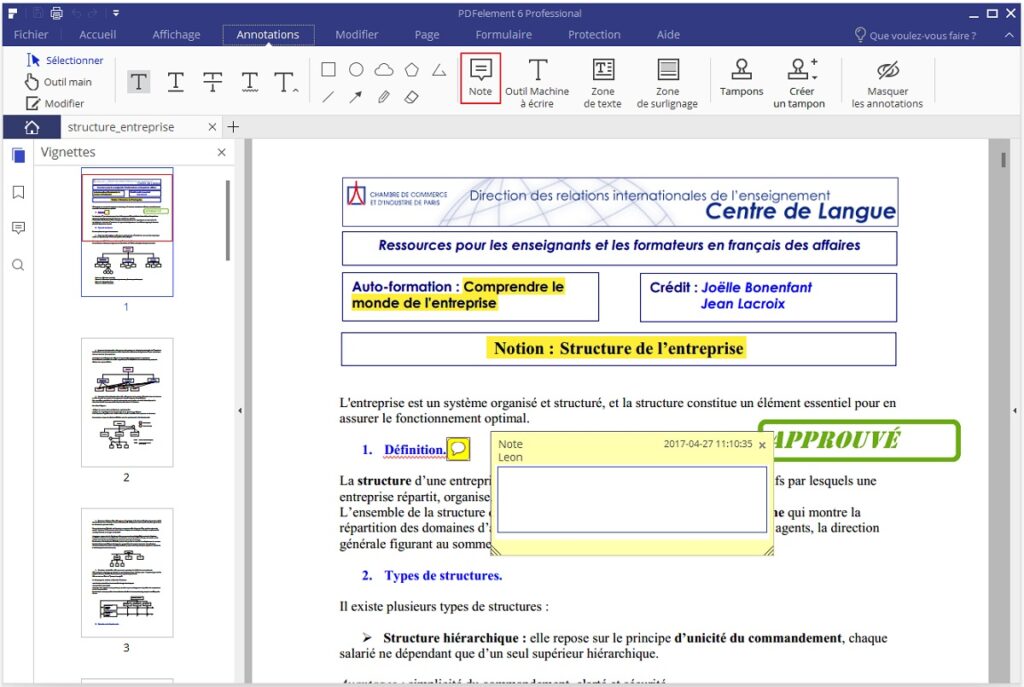Toggle the strikethrough text annotation tool
This screenshot has width=1024, height=687.
[x=212, y=82]
